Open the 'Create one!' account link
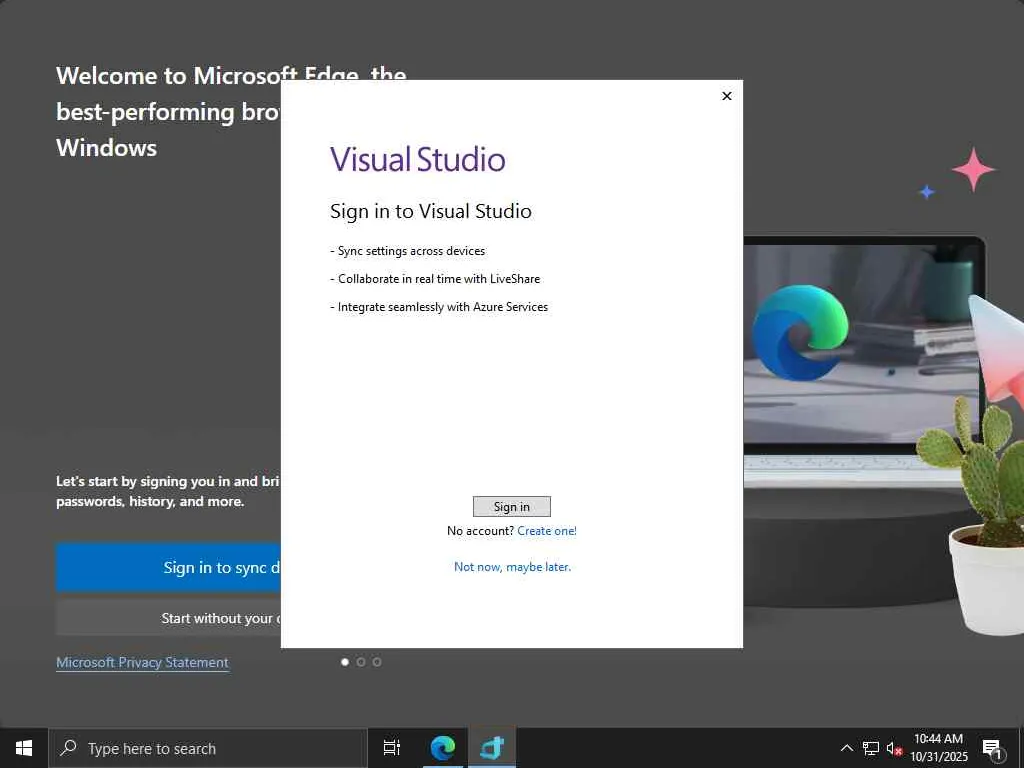Screen dimensions: 1024x768 coord(547,531)
